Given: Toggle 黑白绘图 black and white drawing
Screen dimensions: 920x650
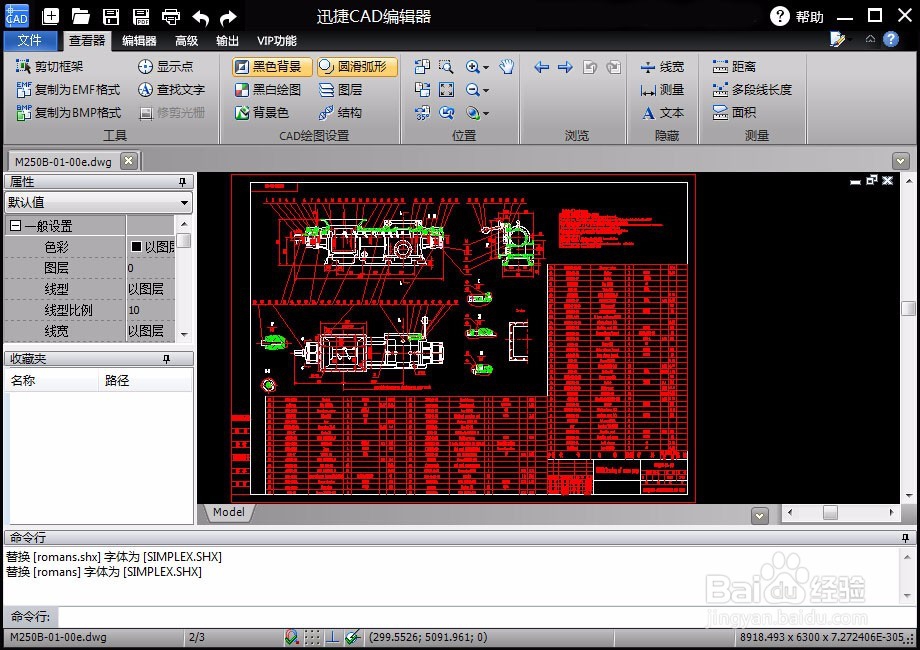Looking at the screenshot, I should (268, 89).
